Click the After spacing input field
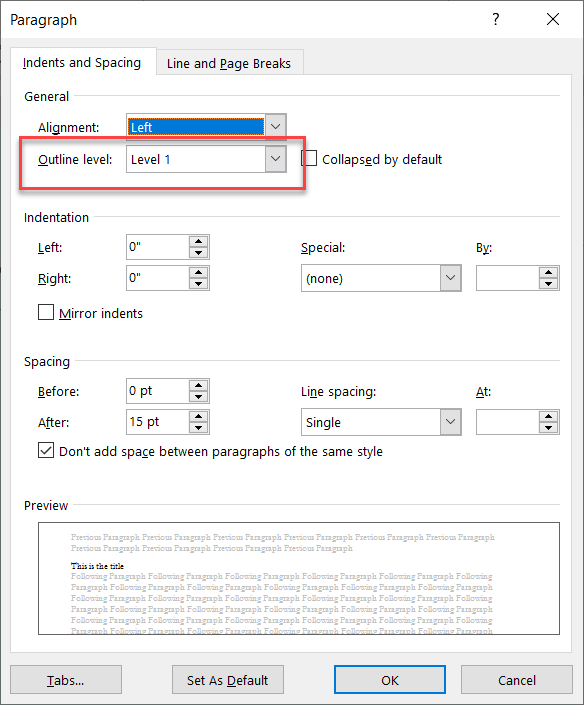This screenshot has height=705, width=584. (158, 422)
